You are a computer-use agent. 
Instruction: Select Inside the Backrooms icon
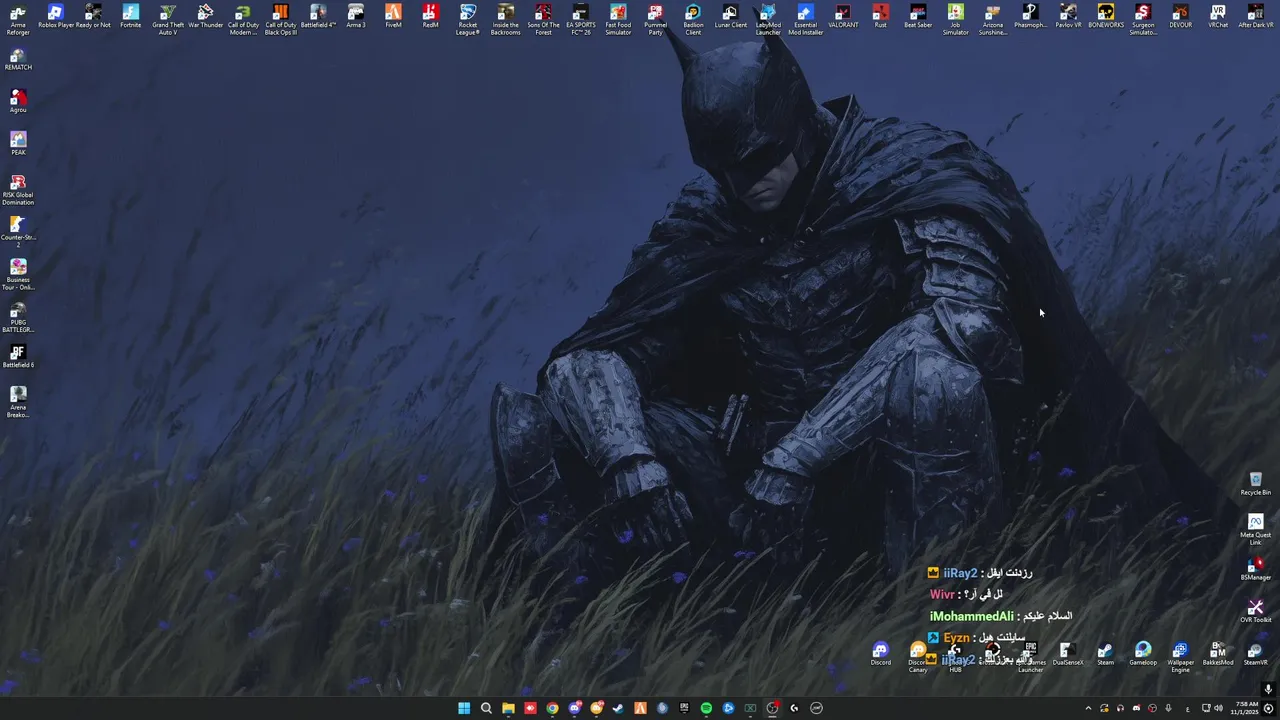[506, 19]
